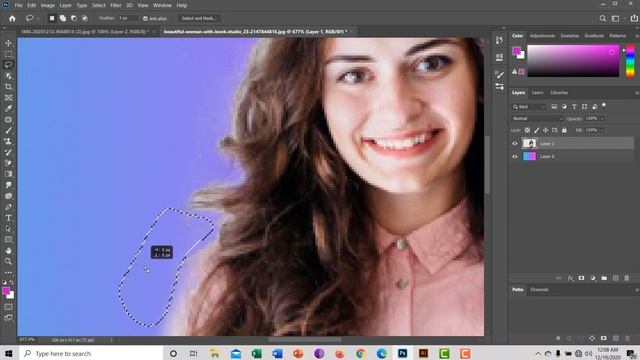Screen dimensions: 640x360
Task: Open the blend mode Normal dropdown
Action: tap(537, 118)
